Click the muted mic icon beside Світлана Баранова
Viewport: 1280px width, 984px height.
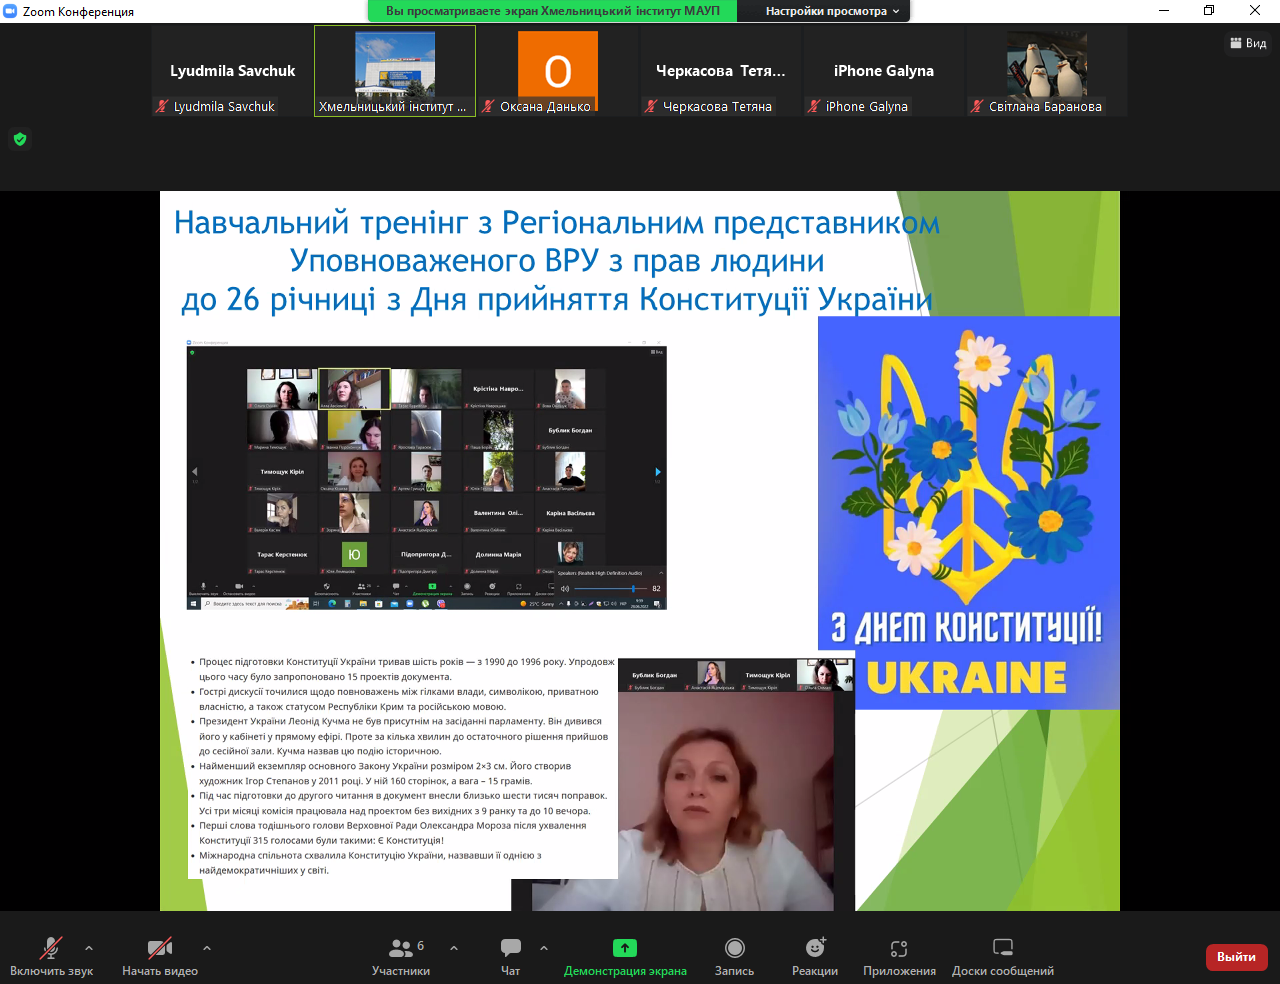coord(978,106)
